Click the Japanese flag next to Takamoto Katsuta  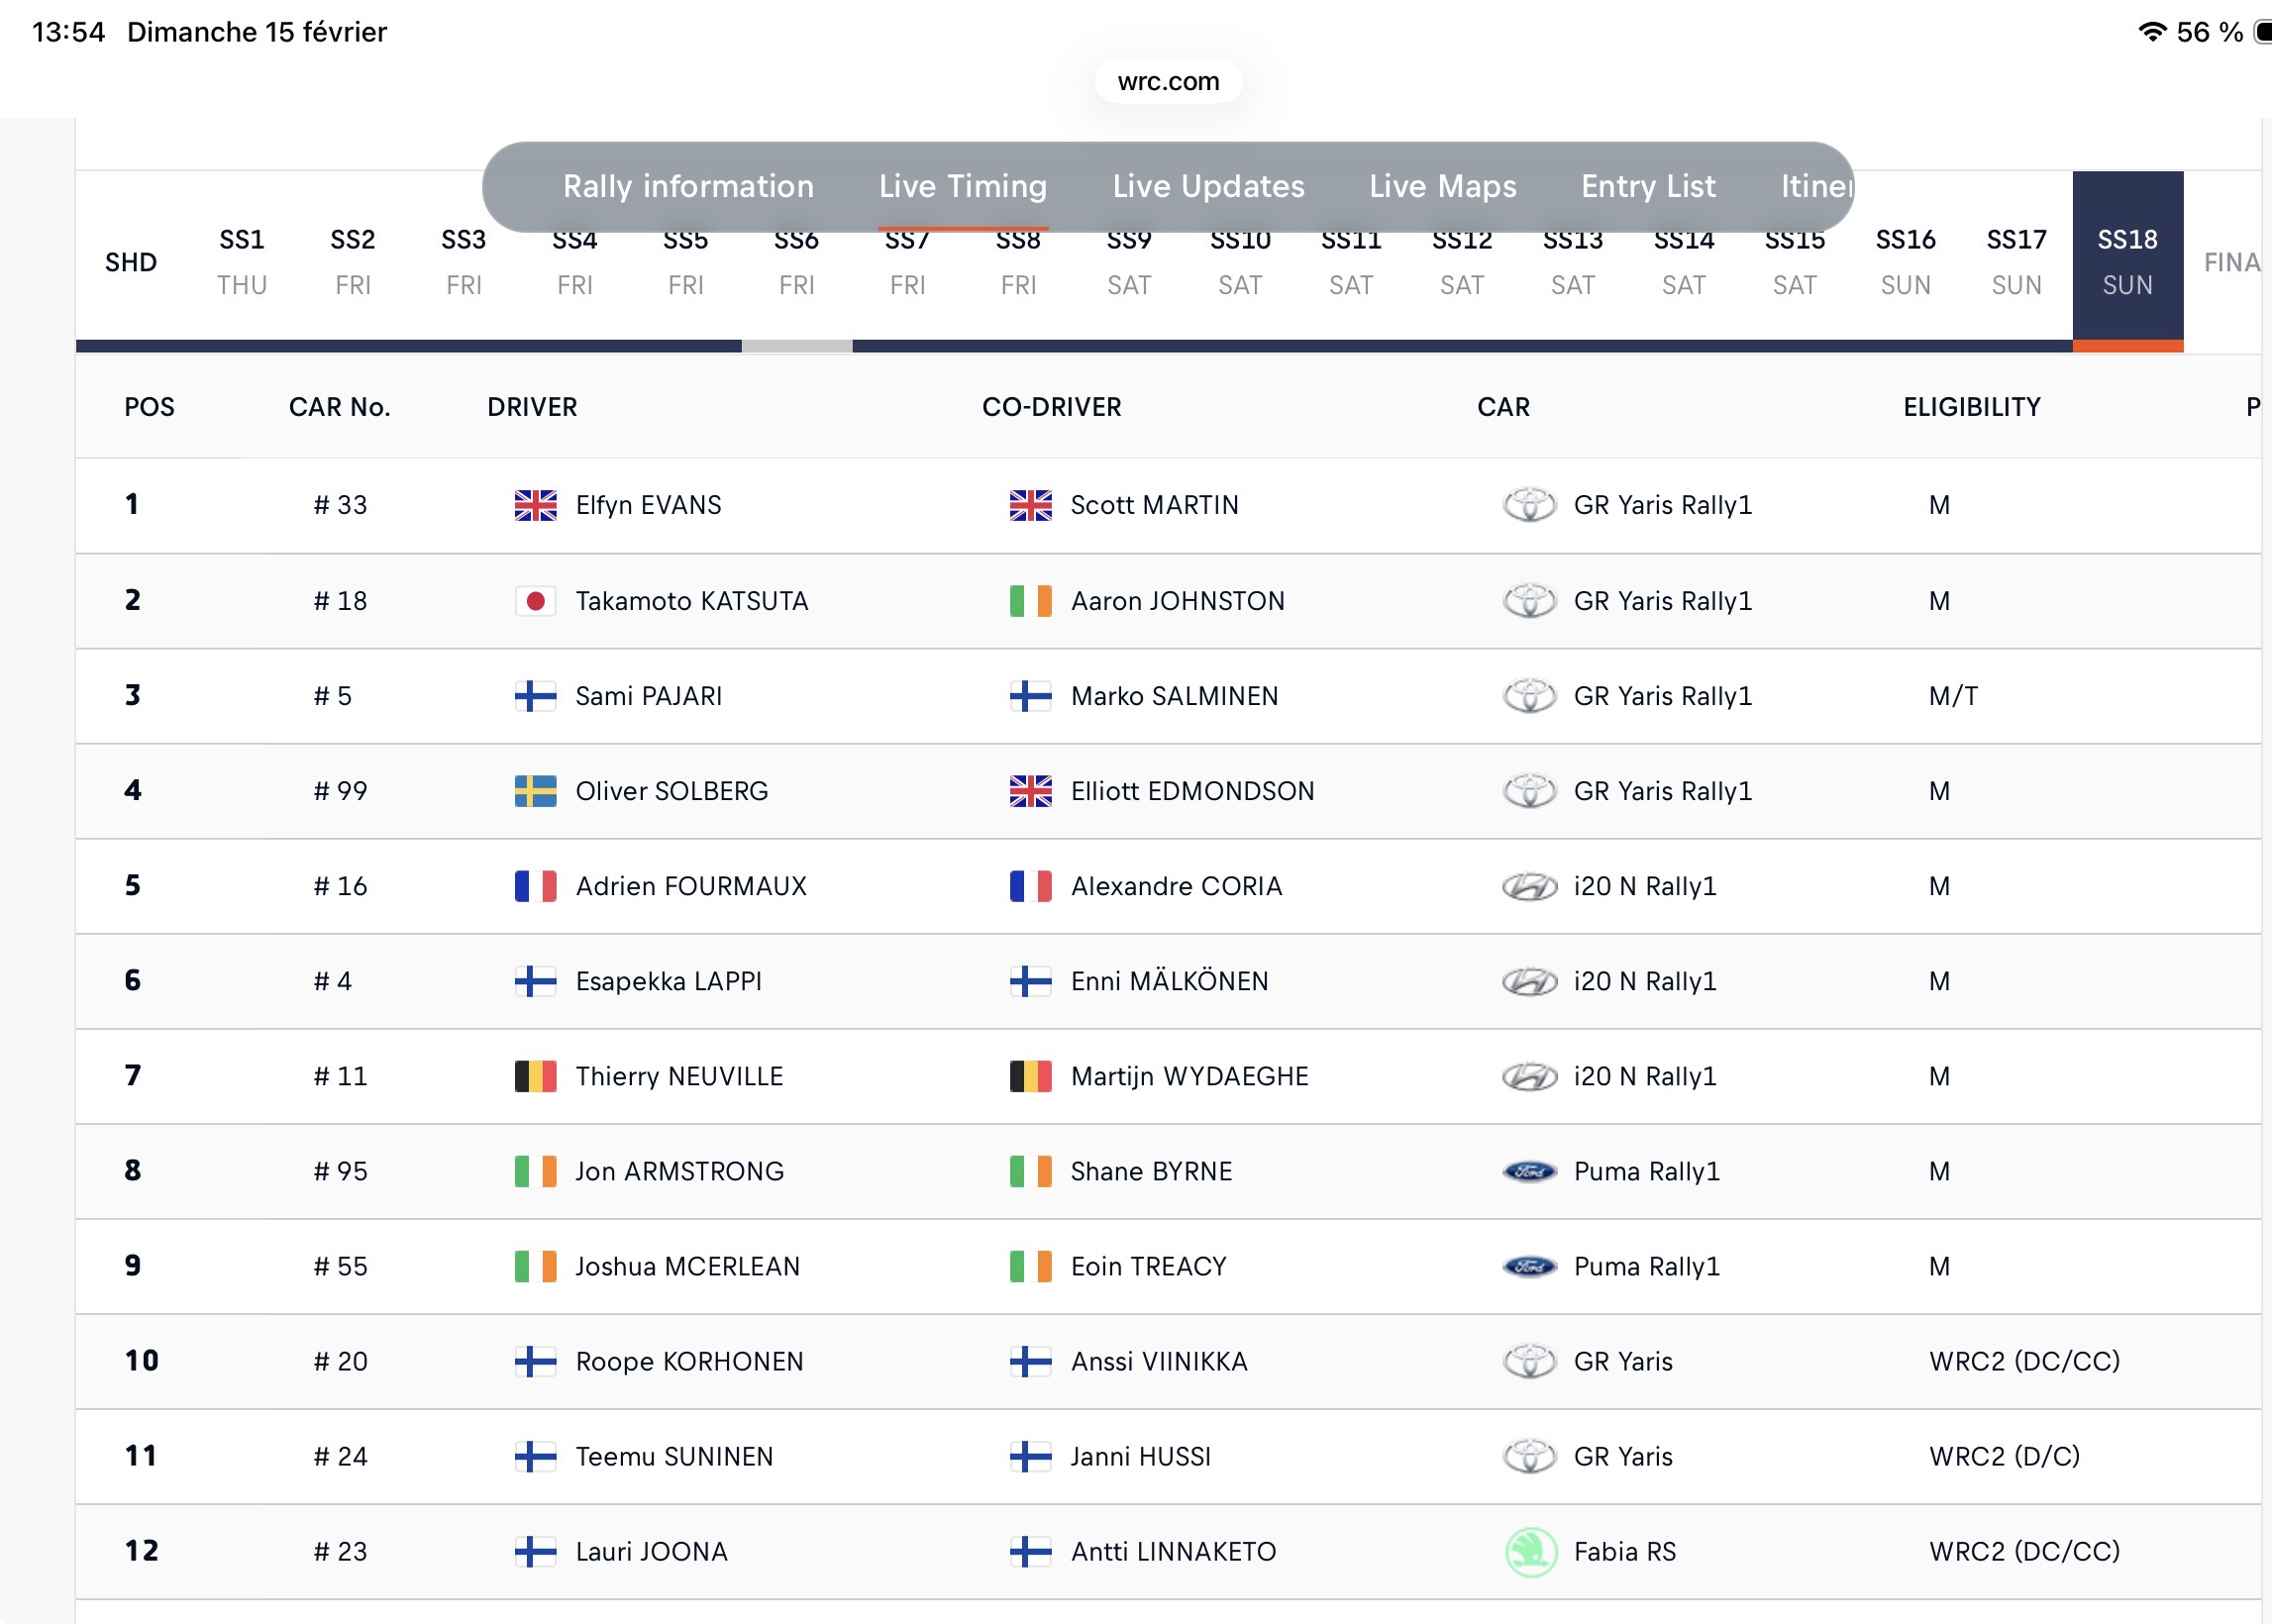click(x=535, y=601)
